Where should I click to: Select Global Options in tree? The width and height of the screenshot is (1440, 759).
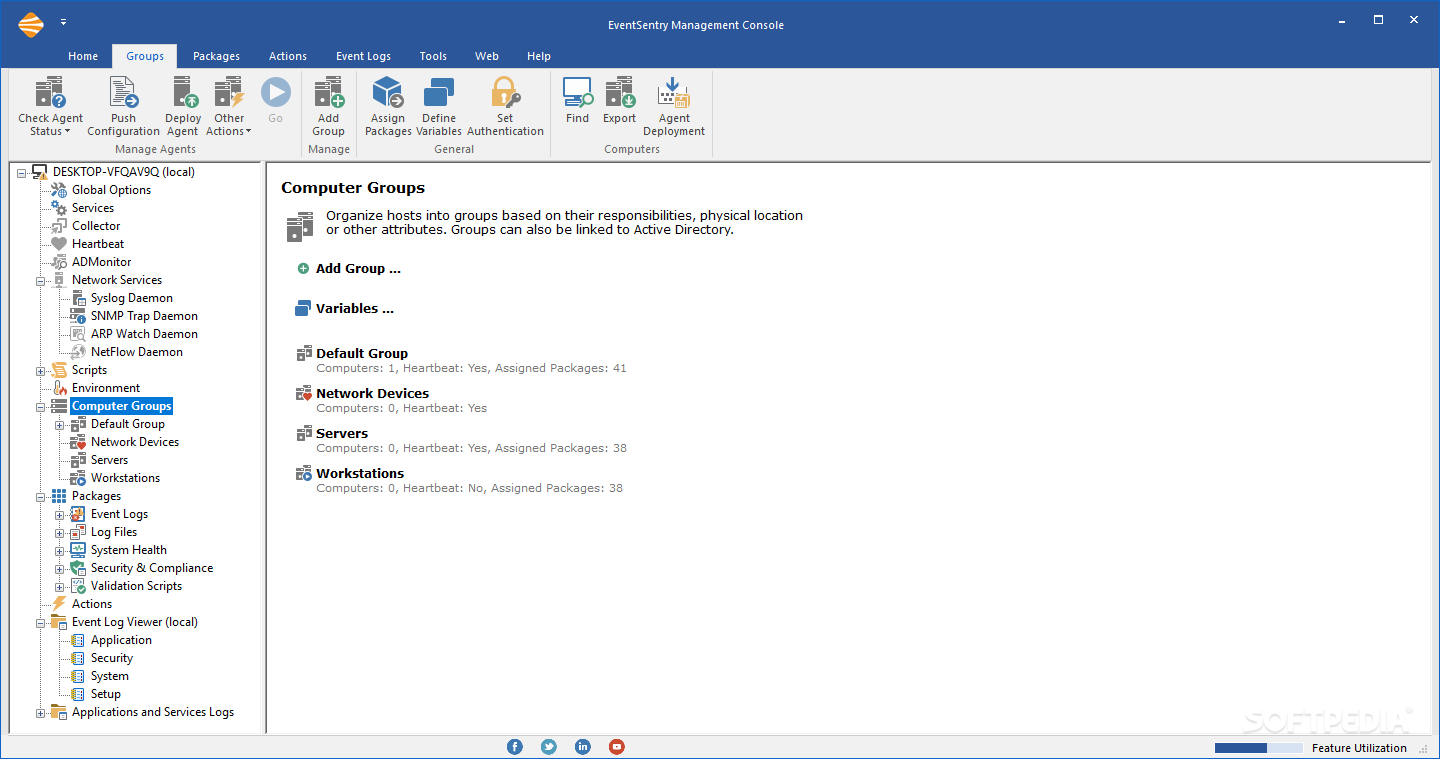tap(111, 190)
